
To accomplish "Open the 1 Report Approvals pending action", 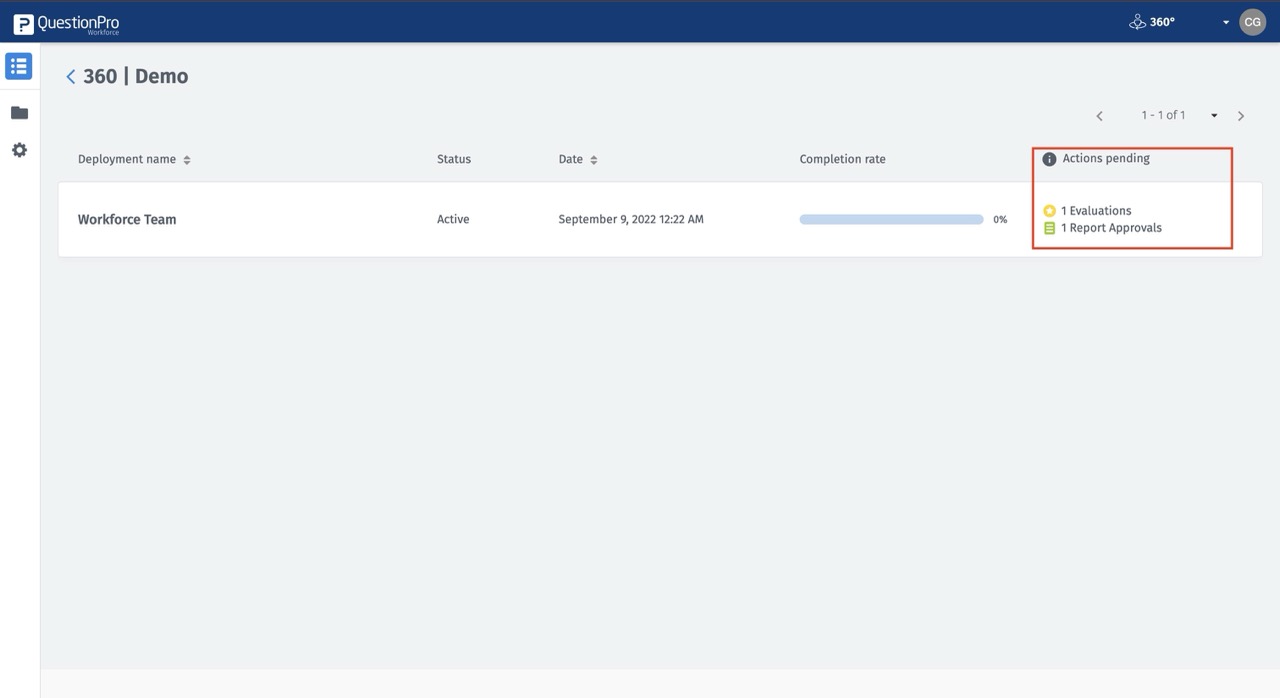I will pos(1112,227).
